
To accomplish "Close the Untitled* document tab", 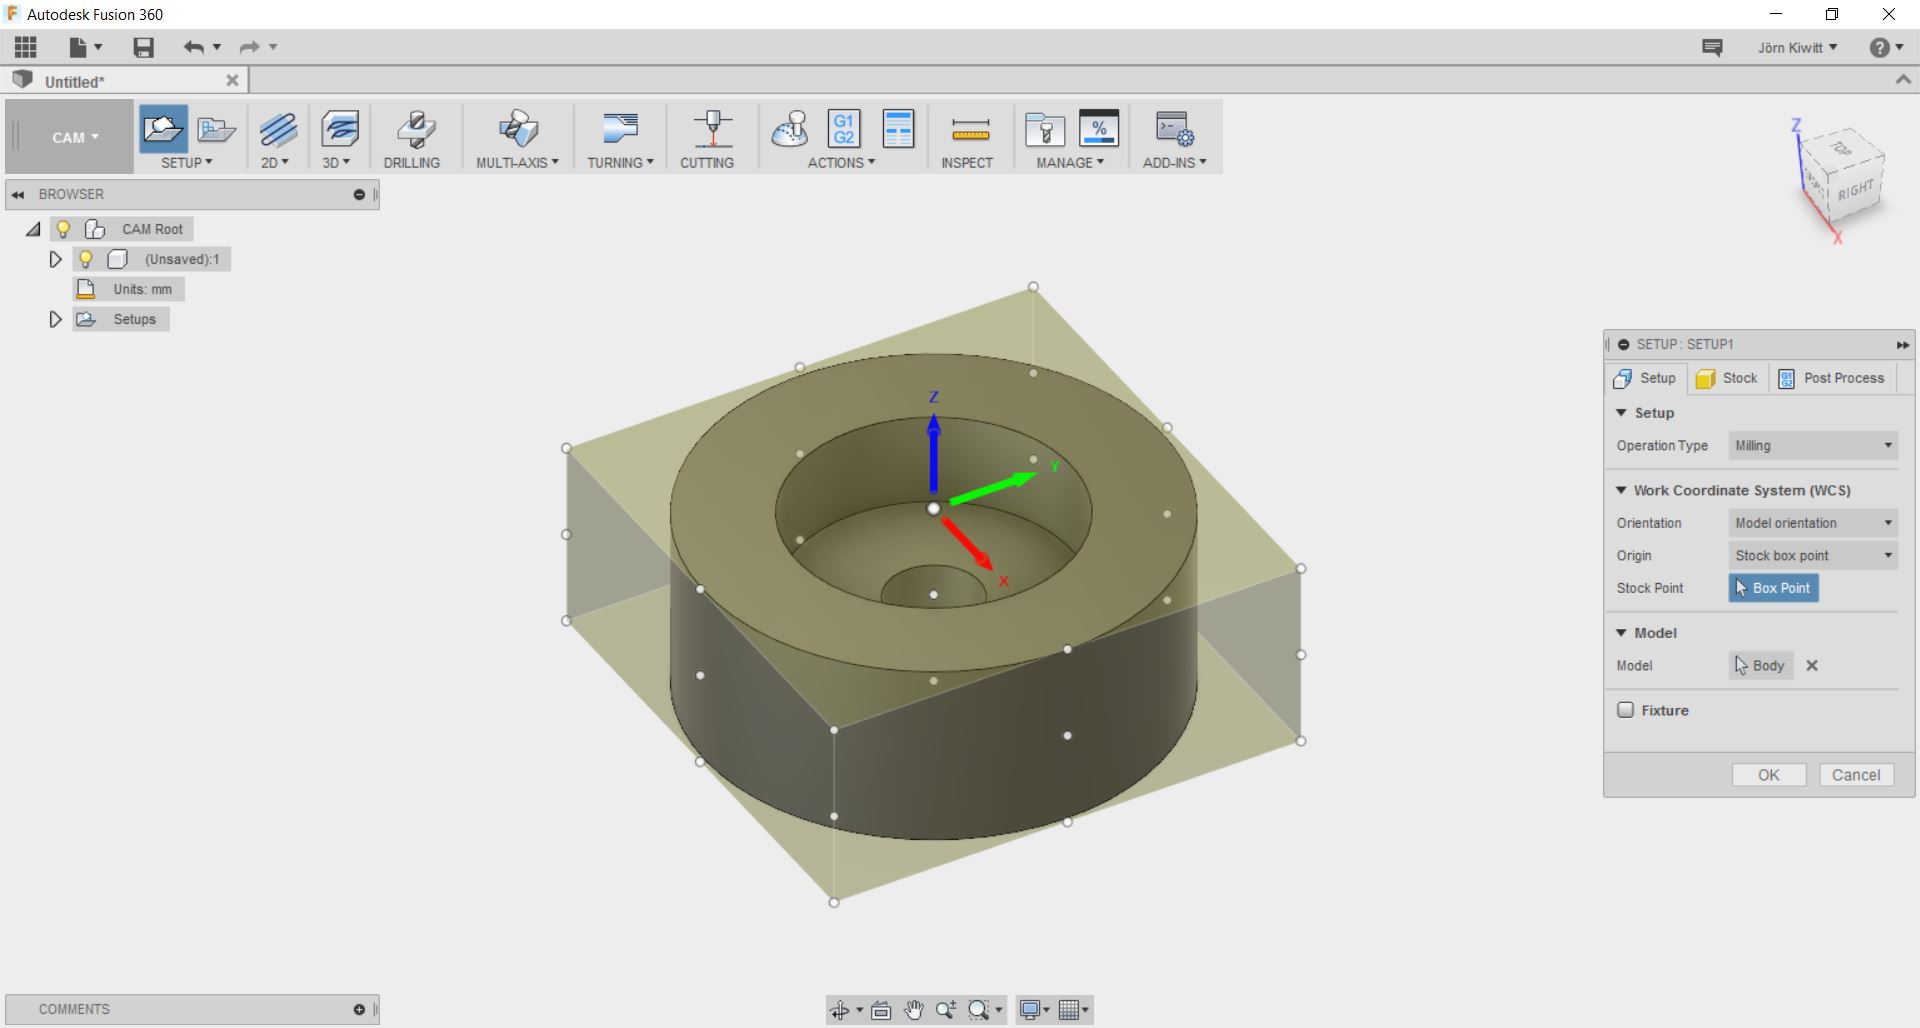I will pyautogui.click(x=232, y=81).
